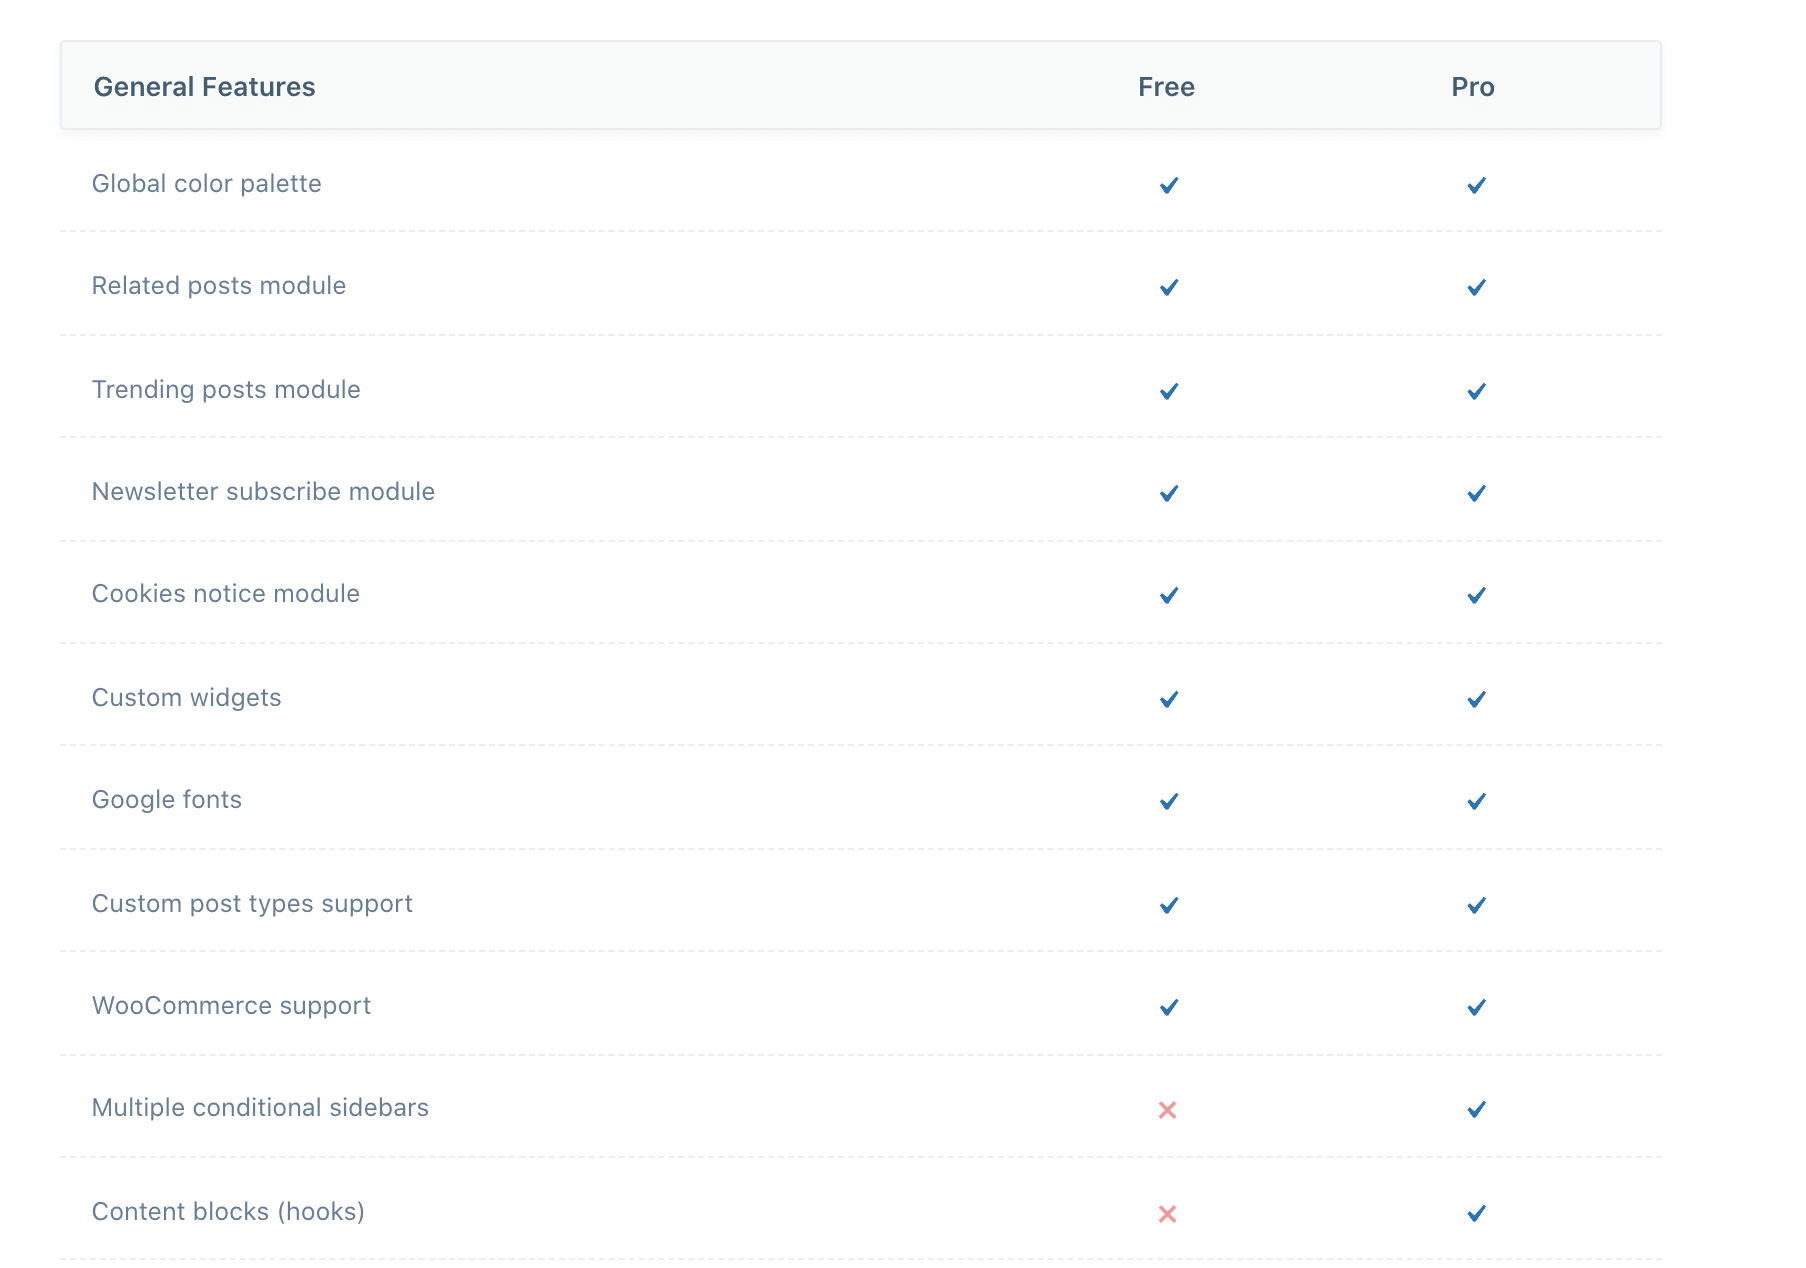Click the Free checkmark for Custom widgets

tap(1168, 699)
